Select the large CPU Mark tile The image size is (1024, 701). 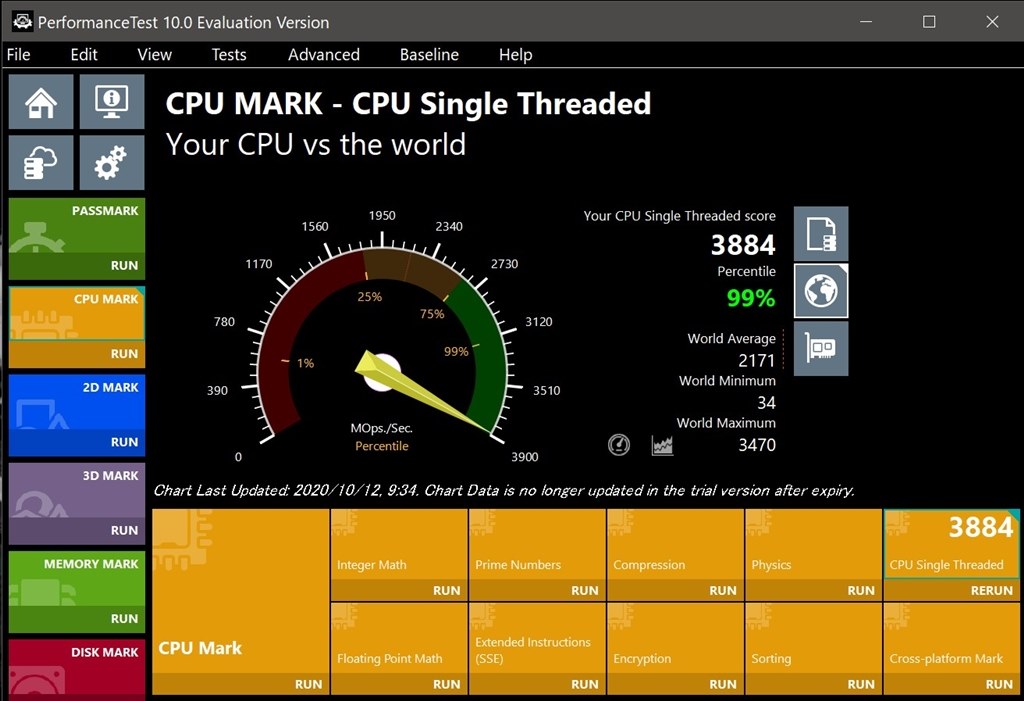pos(241,591)
